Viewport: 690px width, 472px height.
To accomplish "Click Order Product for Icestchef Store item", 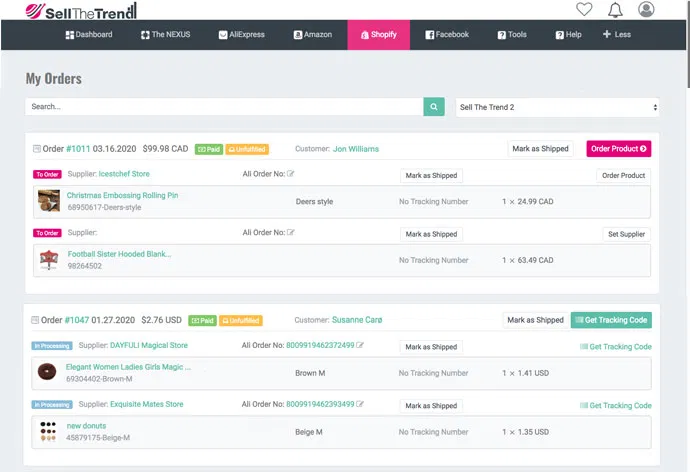I will (x=624, y=176).
